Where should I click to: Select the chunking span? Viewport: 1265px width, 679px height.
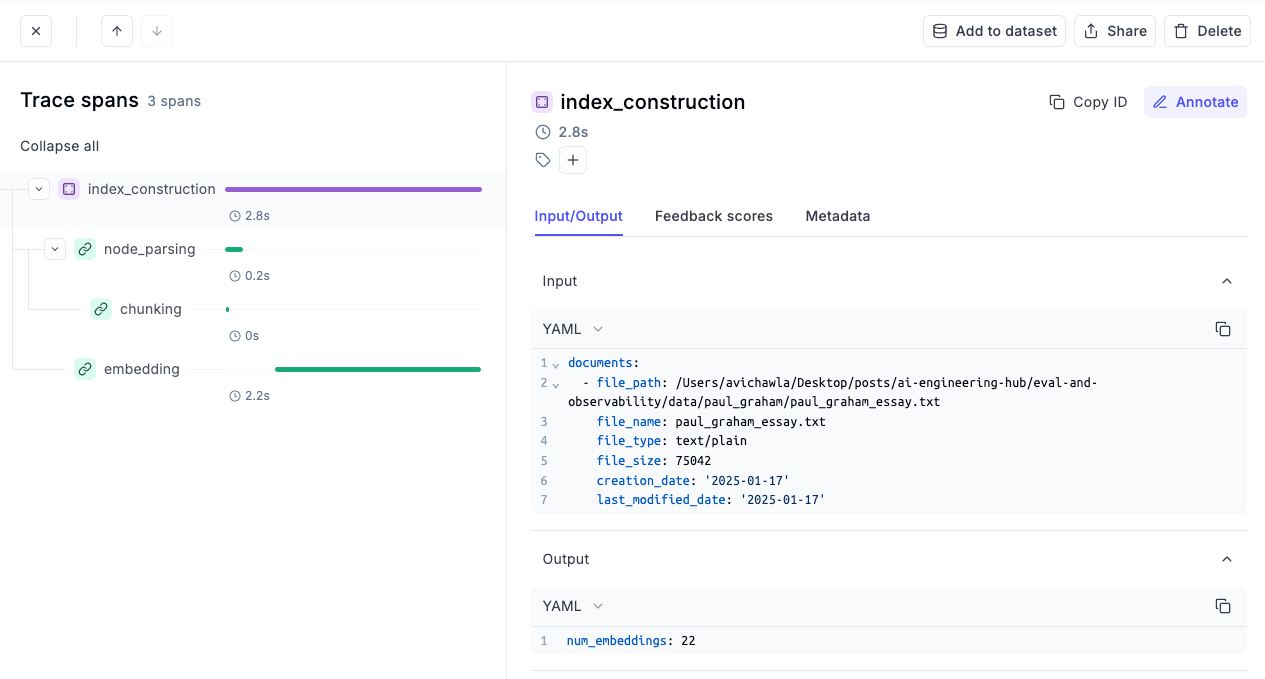(x=150, y=309)
